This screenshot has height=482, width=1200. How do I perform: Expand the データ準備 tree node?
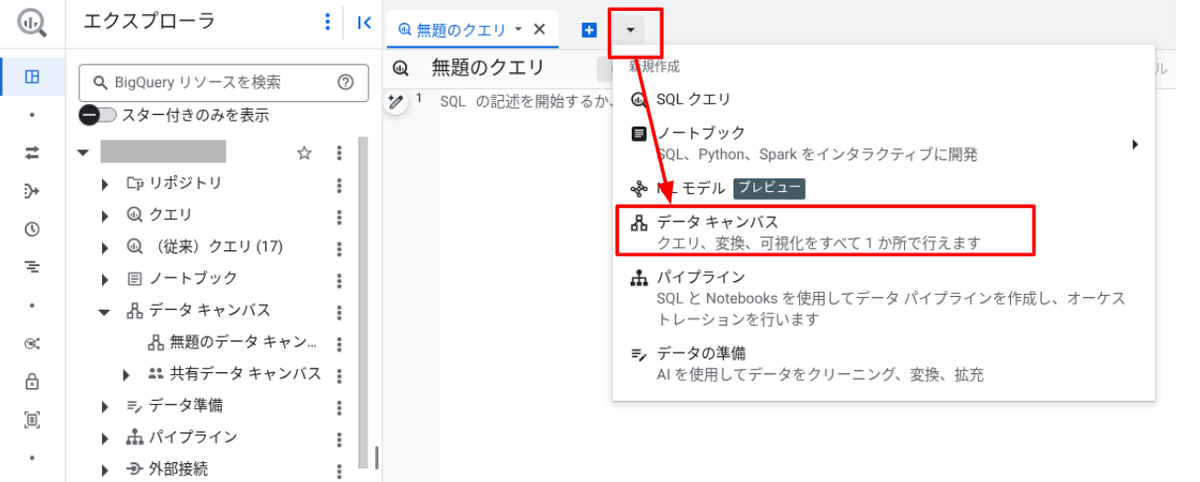pyautogui.click(x=106, y=407)
